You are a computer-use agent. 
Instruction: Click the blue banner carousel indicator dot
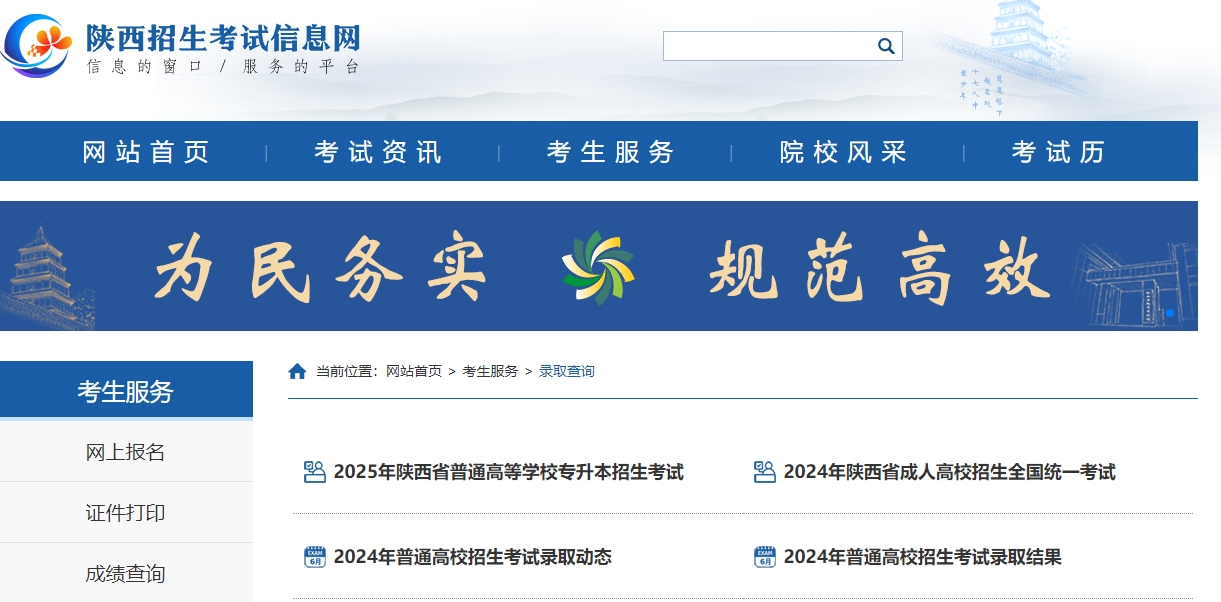click(1169, 313)
